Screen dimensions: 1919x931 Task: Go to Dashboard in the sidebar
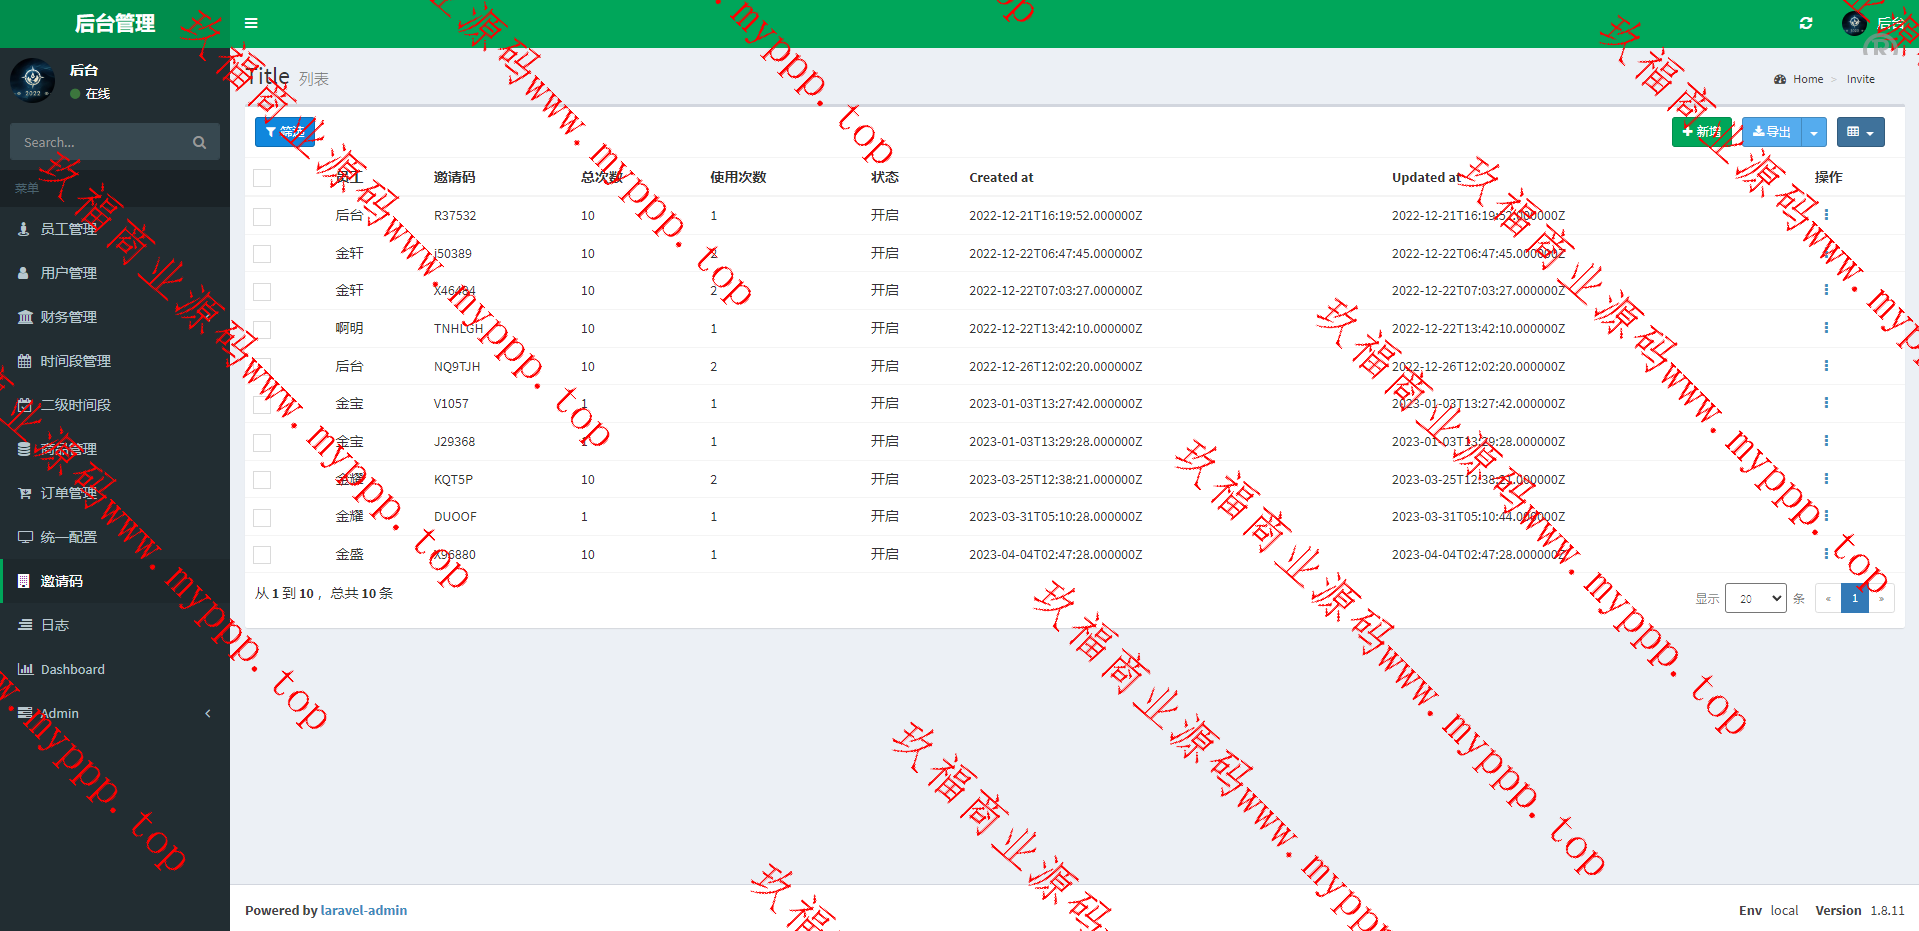click(x=72, y=669)
